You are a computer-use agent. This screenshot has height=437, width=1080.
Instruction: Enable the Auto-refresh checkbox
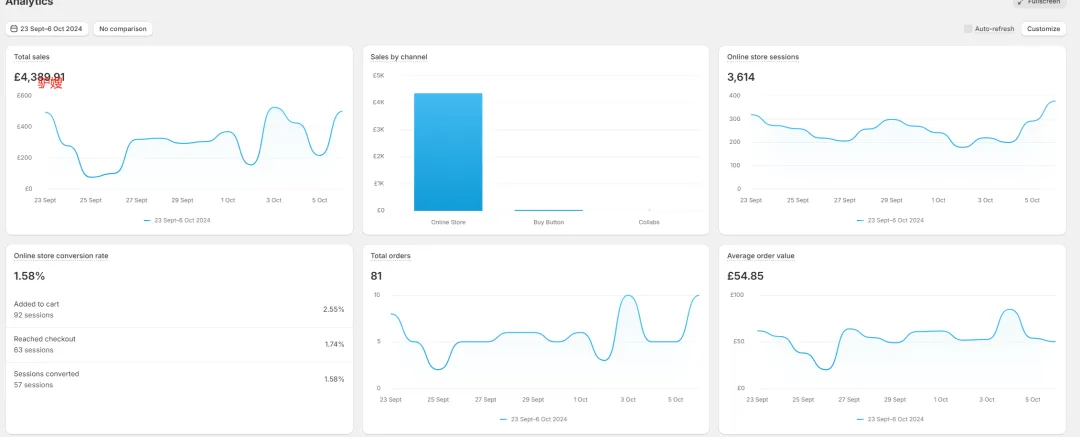click(968, 29)
